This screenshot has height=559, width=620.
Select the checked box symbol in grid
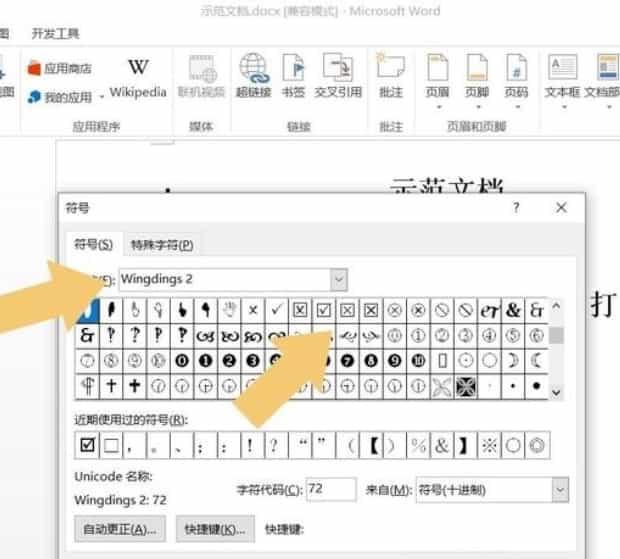(x=324, y=310)
